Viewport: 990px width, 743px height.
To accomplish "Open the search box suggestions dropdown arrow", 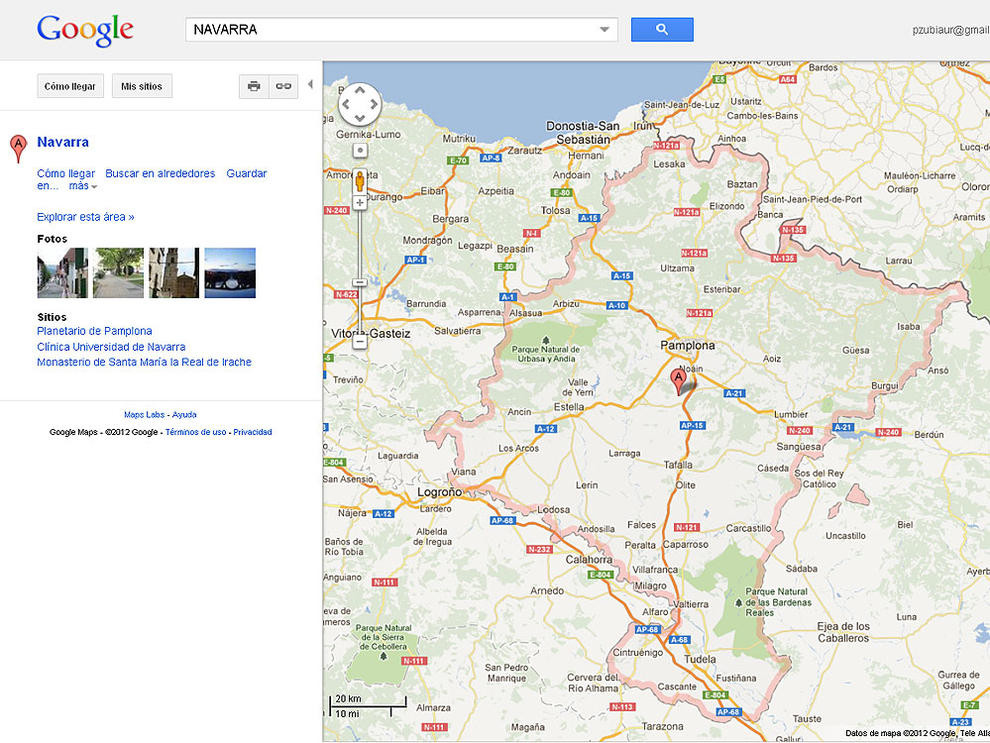I will (x=604, y=30).
